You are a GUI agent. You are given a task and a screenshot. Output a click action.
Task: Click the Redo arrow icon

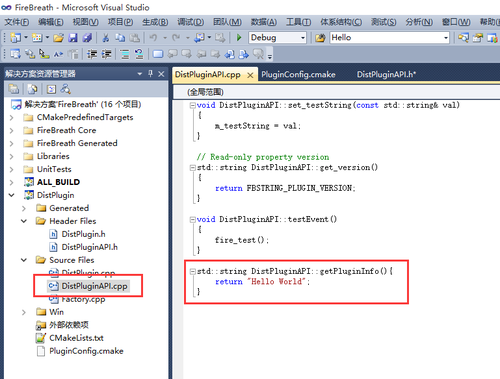176,38
